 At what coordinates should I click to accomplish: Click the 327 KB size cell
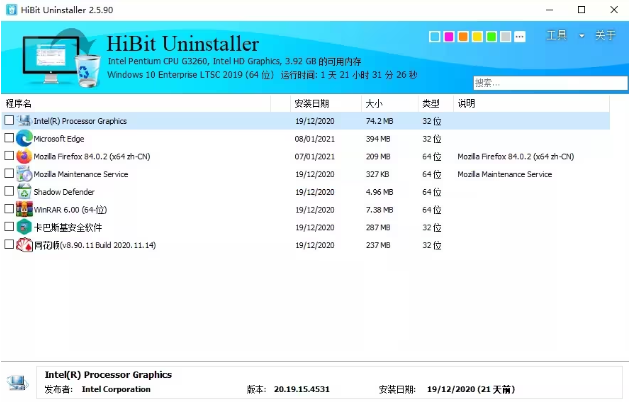pos(377,175)
